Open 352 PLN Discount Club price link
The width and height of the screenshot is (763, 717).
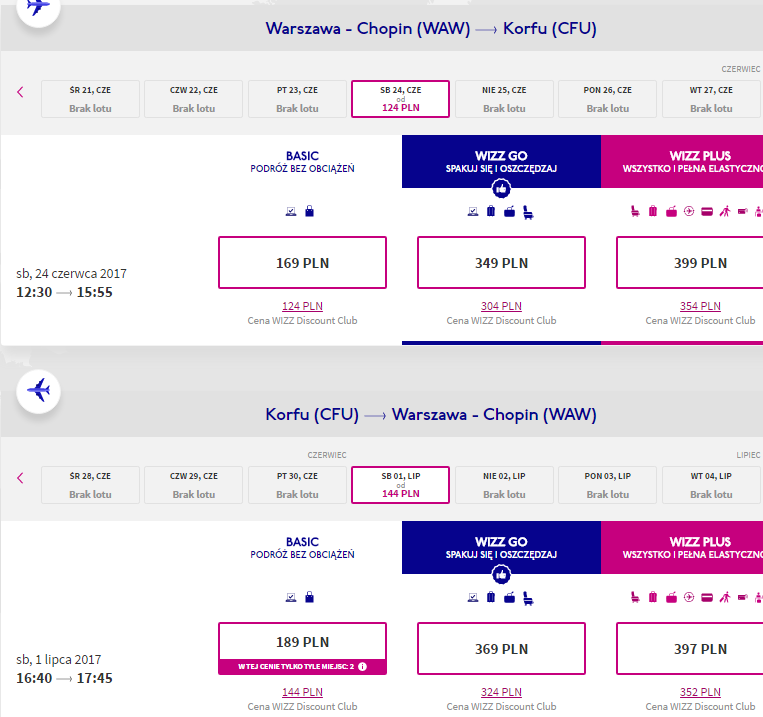[x=700, y=692]
